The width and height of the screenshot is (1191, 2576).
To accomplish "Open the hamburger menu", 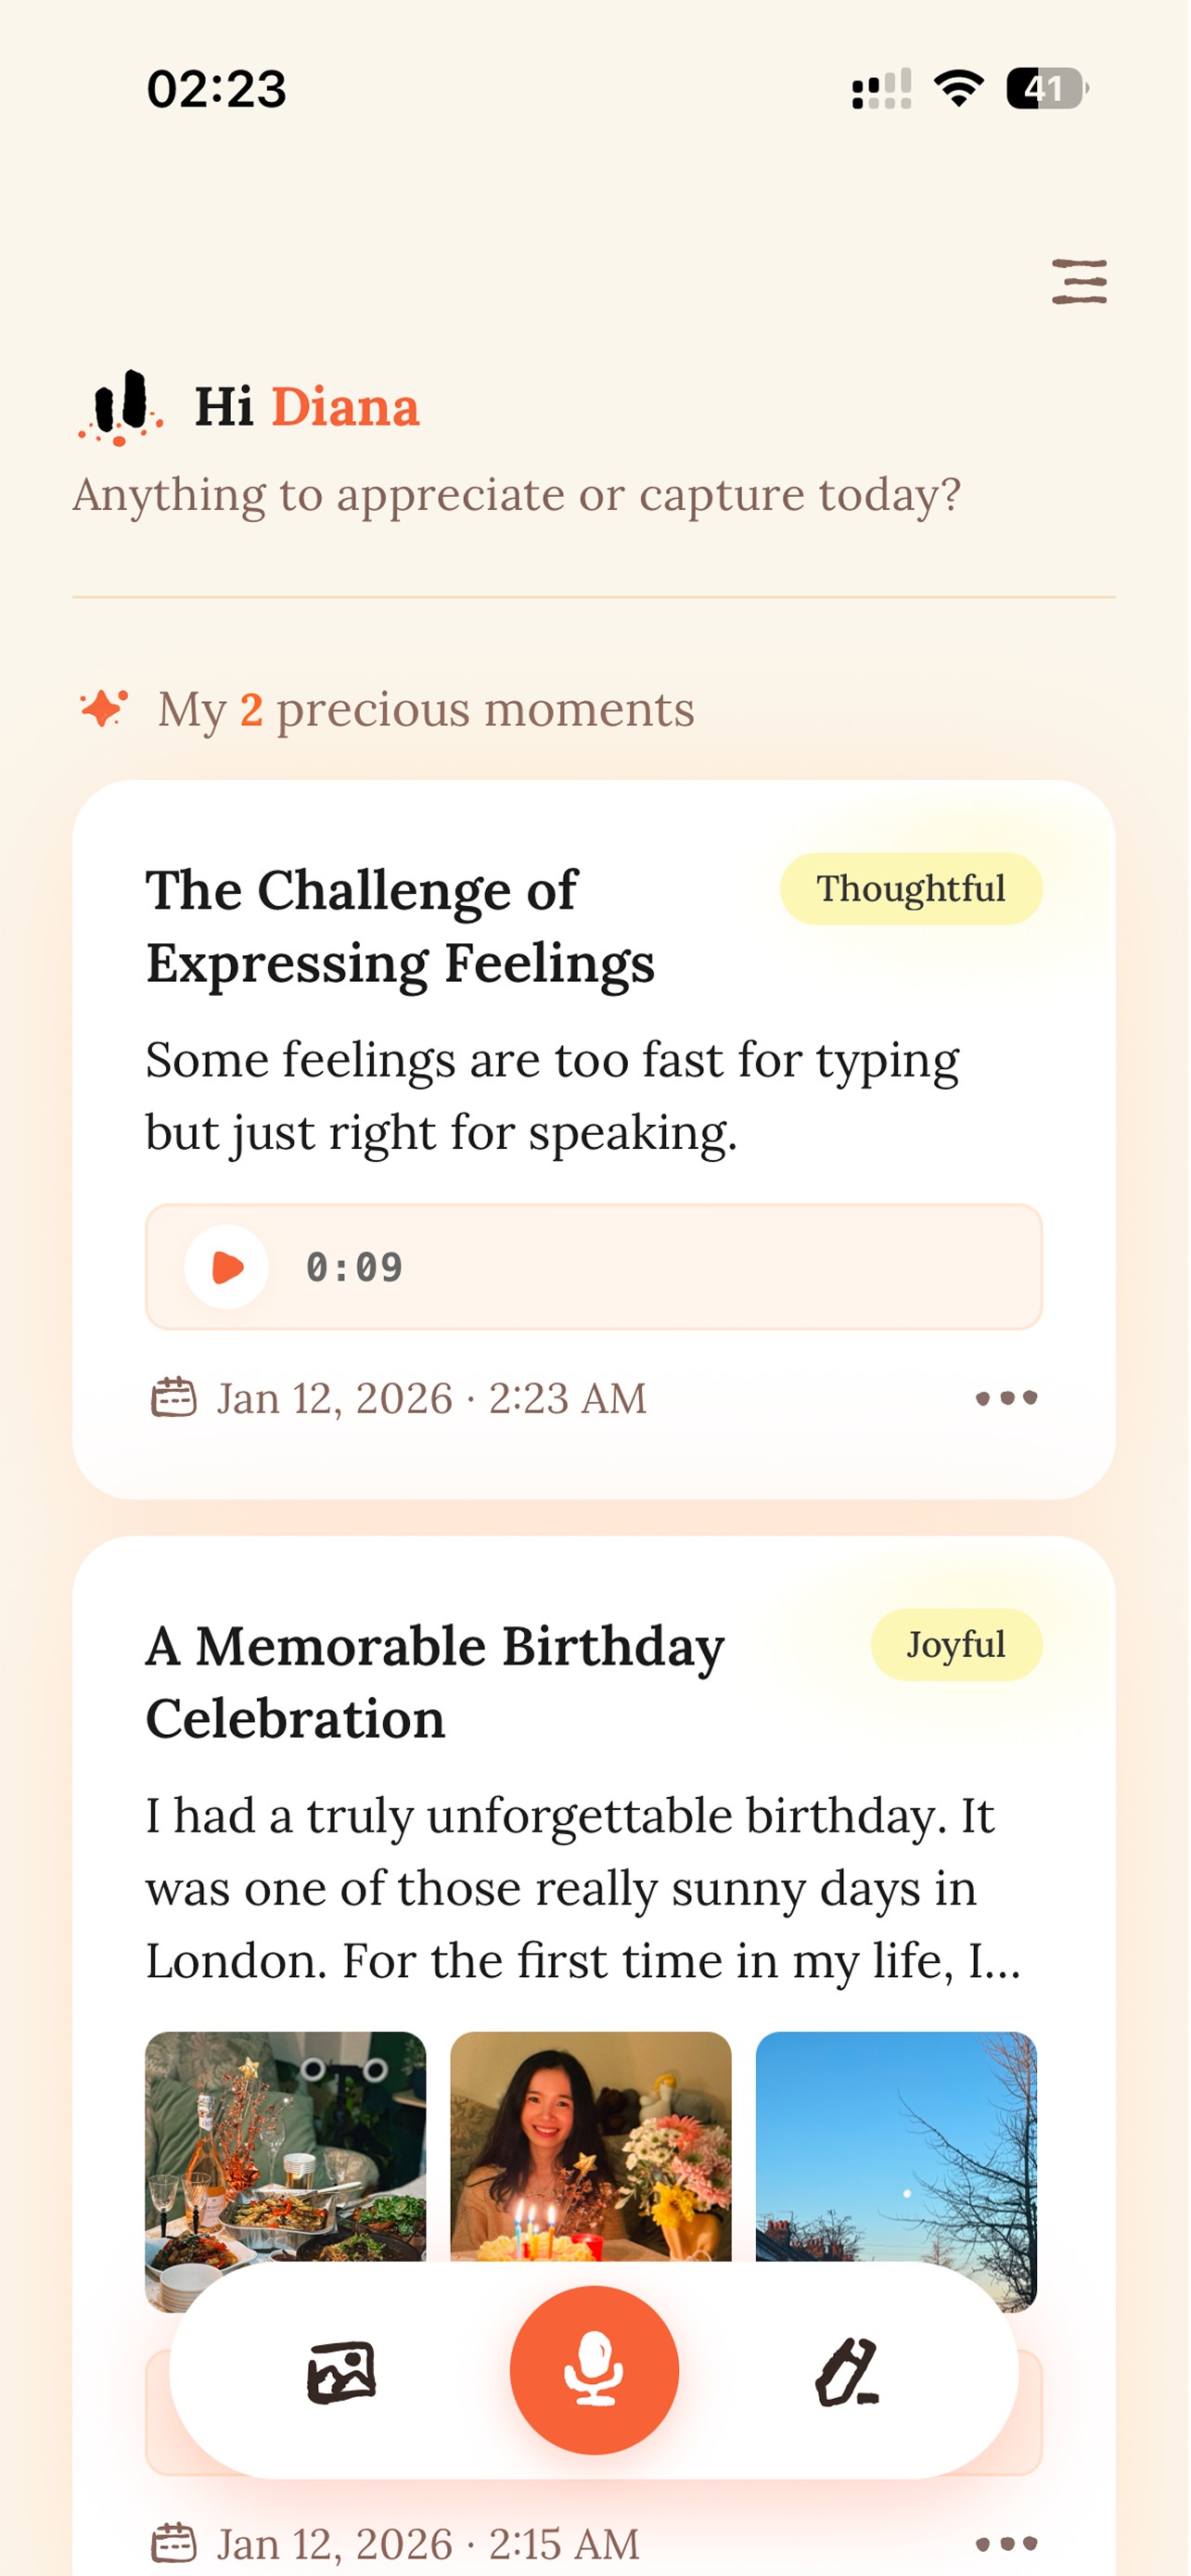I will coord(1080,281).
